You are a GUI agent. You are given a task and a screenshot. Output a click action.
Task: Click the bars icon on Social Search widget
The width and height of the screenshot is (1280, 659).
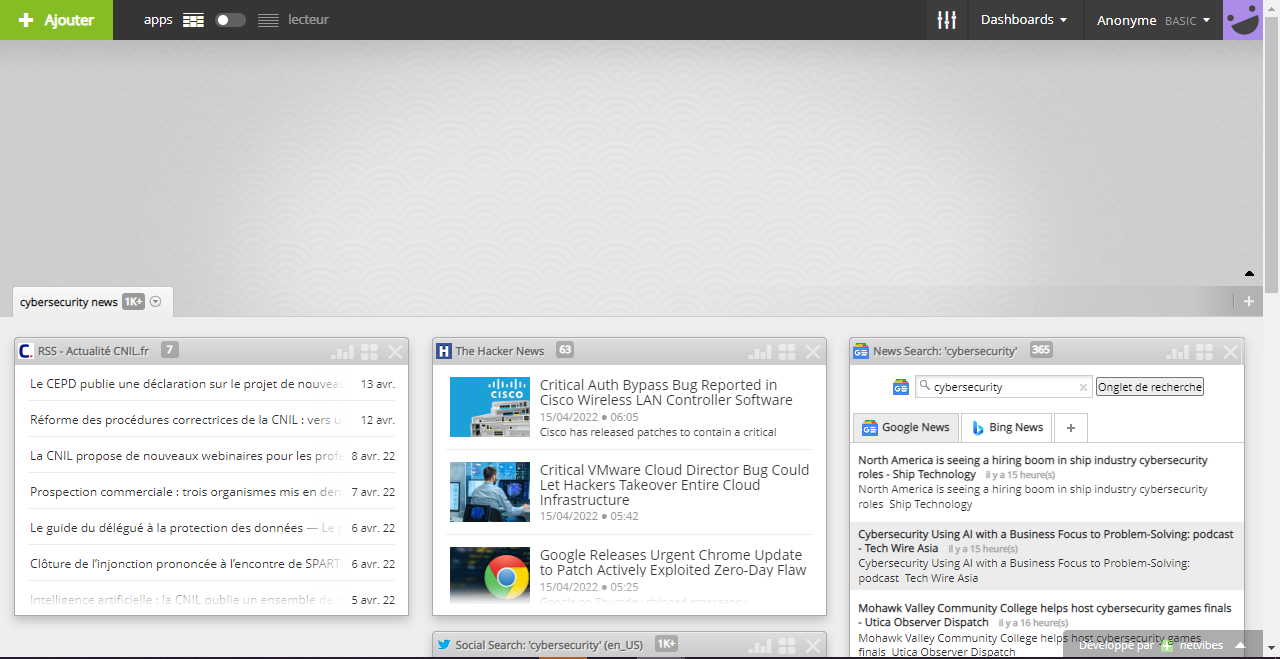coord(761,646)
